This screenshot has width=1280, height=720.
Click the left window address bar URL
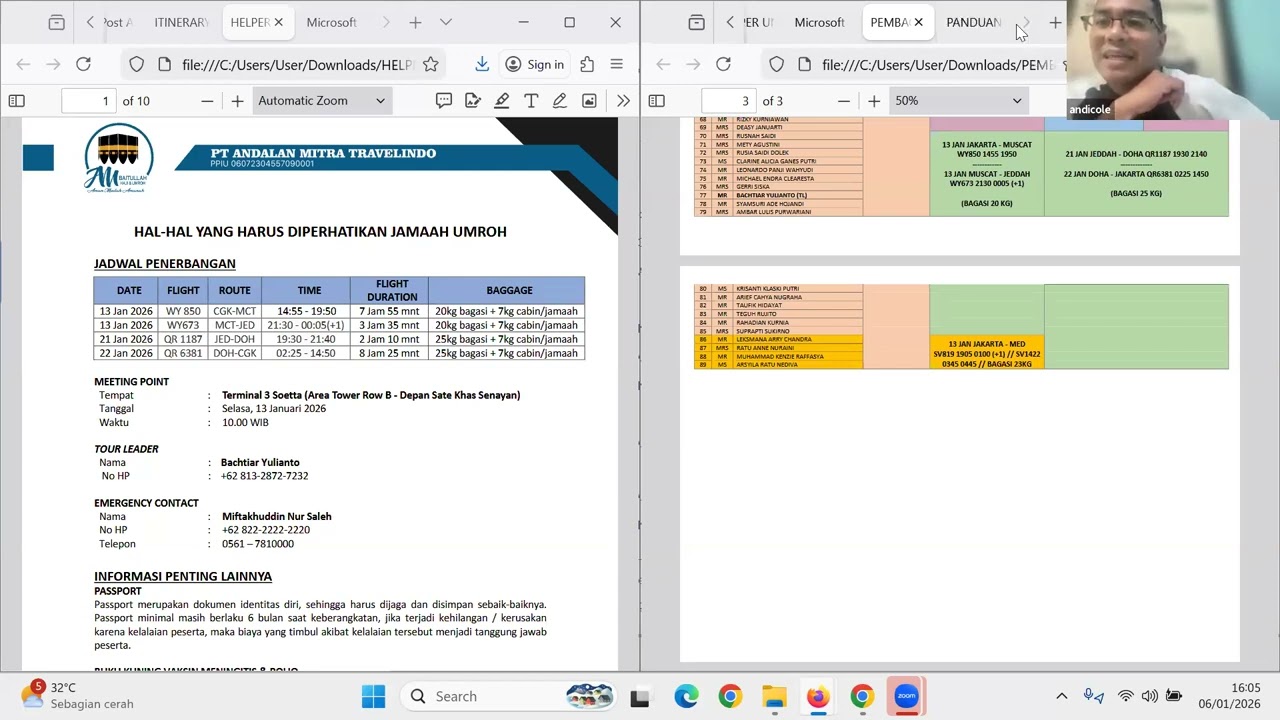(298, 65)
